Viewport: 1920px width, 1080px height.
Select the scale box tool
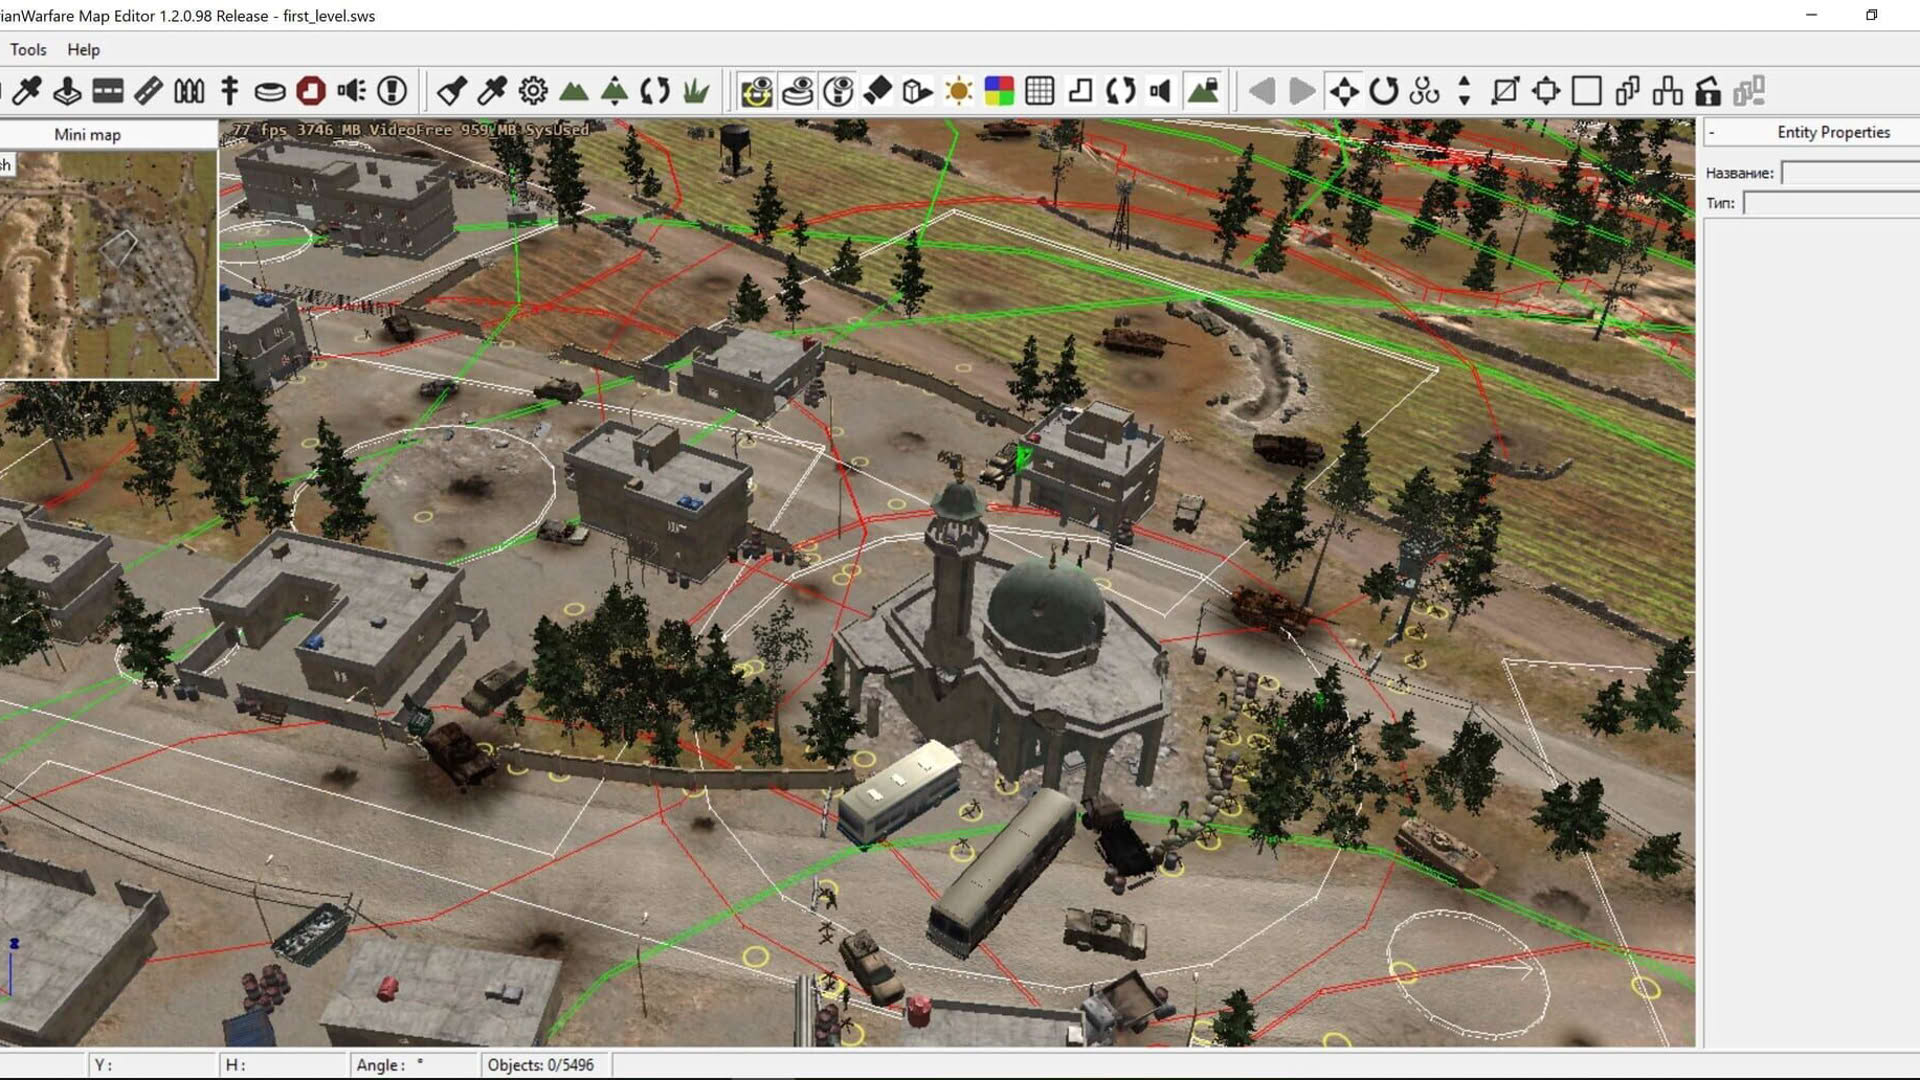[x=1505, y=91]
